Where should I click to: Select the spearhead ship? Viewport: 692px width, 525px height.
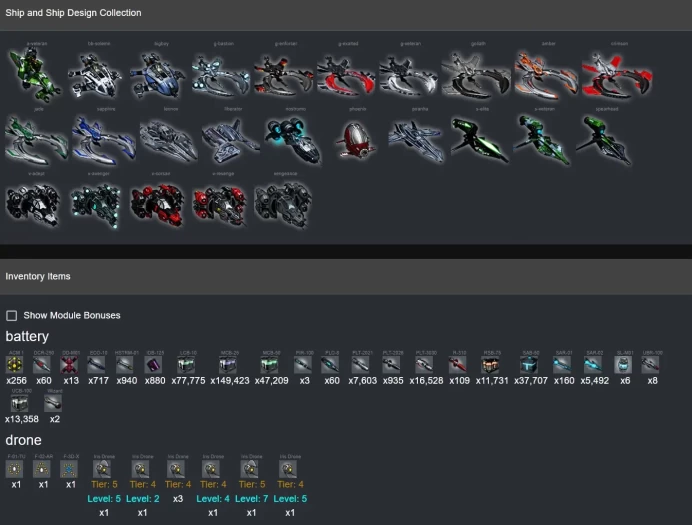pos(604,139)
